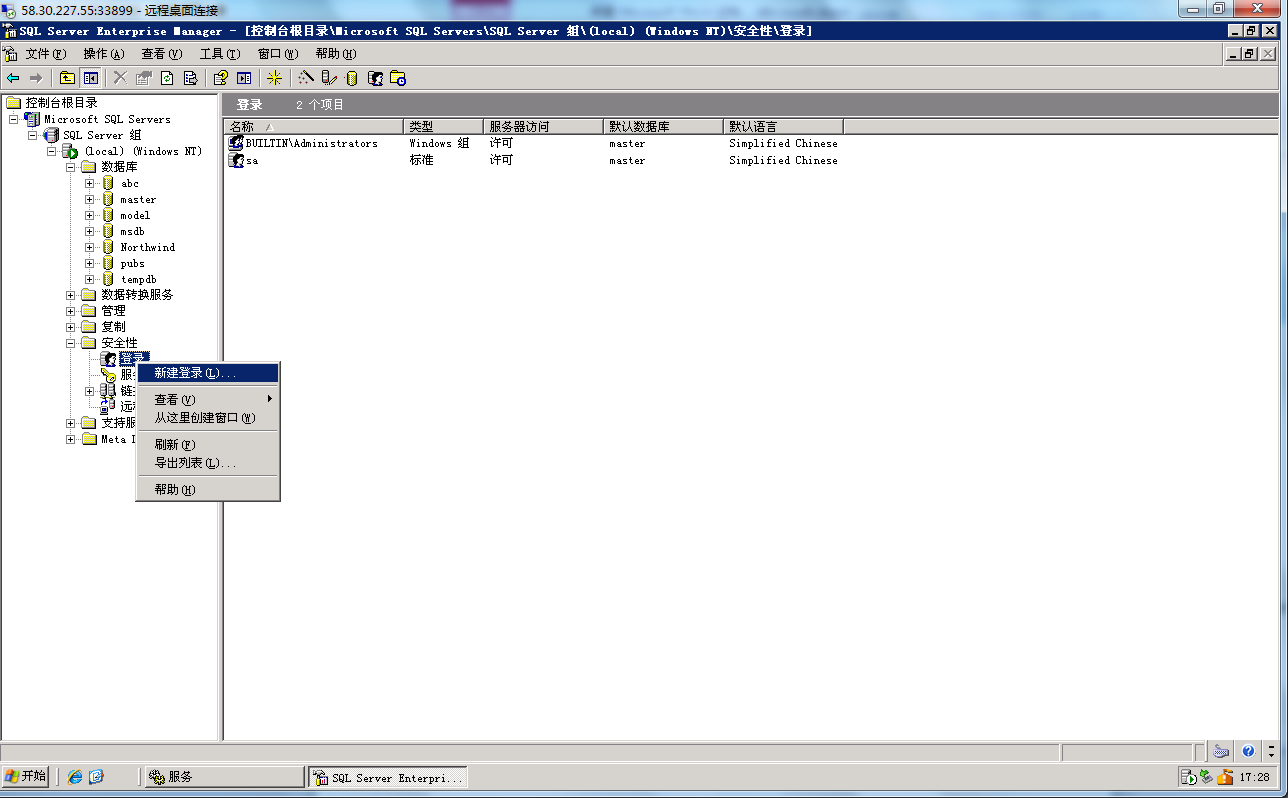1288x798 pixels.
Task: Click the yellow star New icon
Action: tap(274, 78)
